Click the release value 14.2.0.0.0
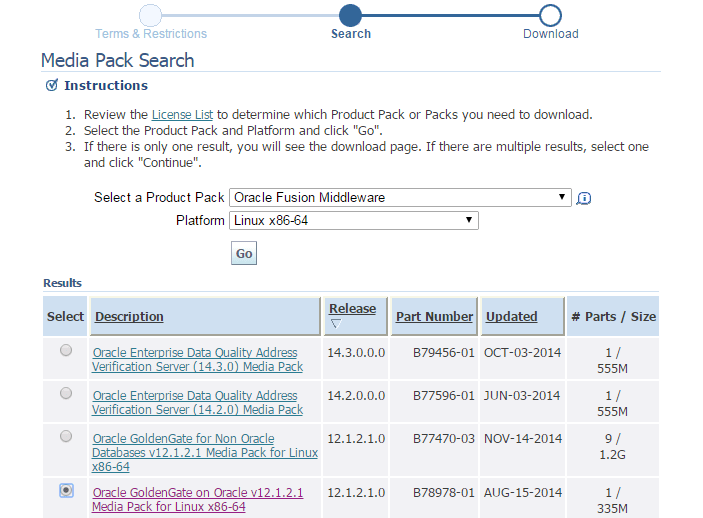This screenshot has height=518, width=703. (x=356, y=396)
